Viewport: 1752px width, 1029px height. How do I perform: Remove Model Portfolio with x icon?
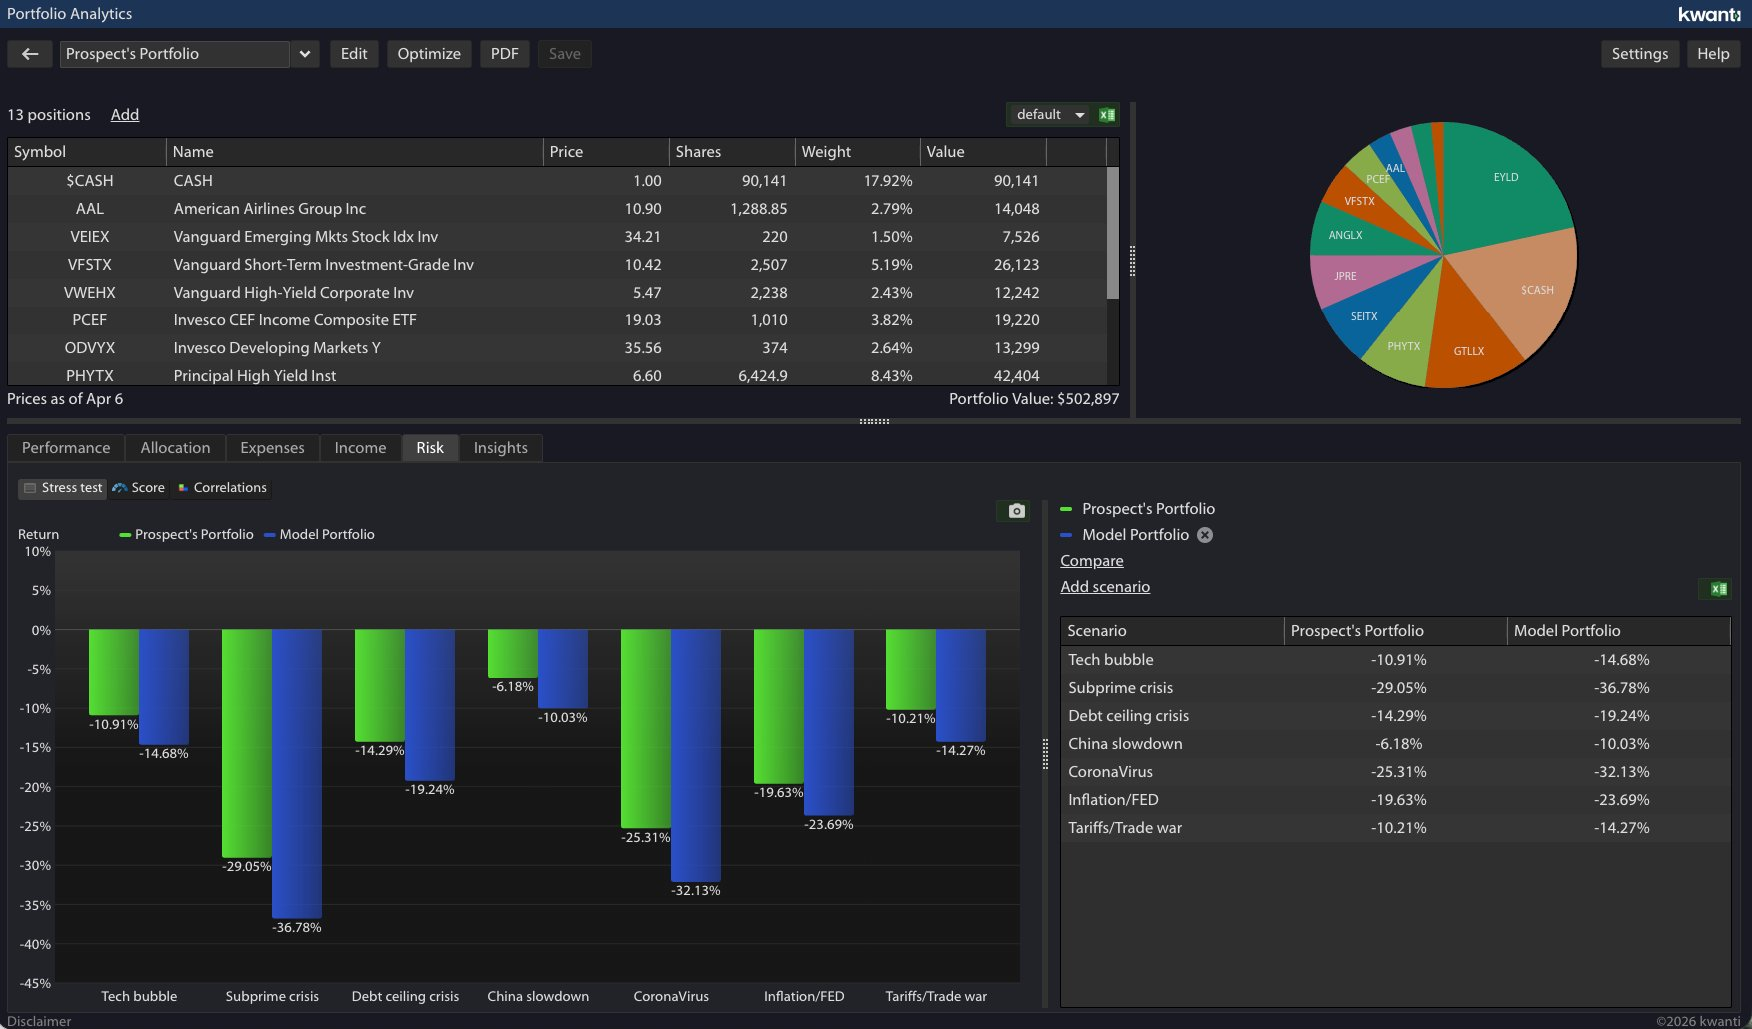[x=1205, y=535]
